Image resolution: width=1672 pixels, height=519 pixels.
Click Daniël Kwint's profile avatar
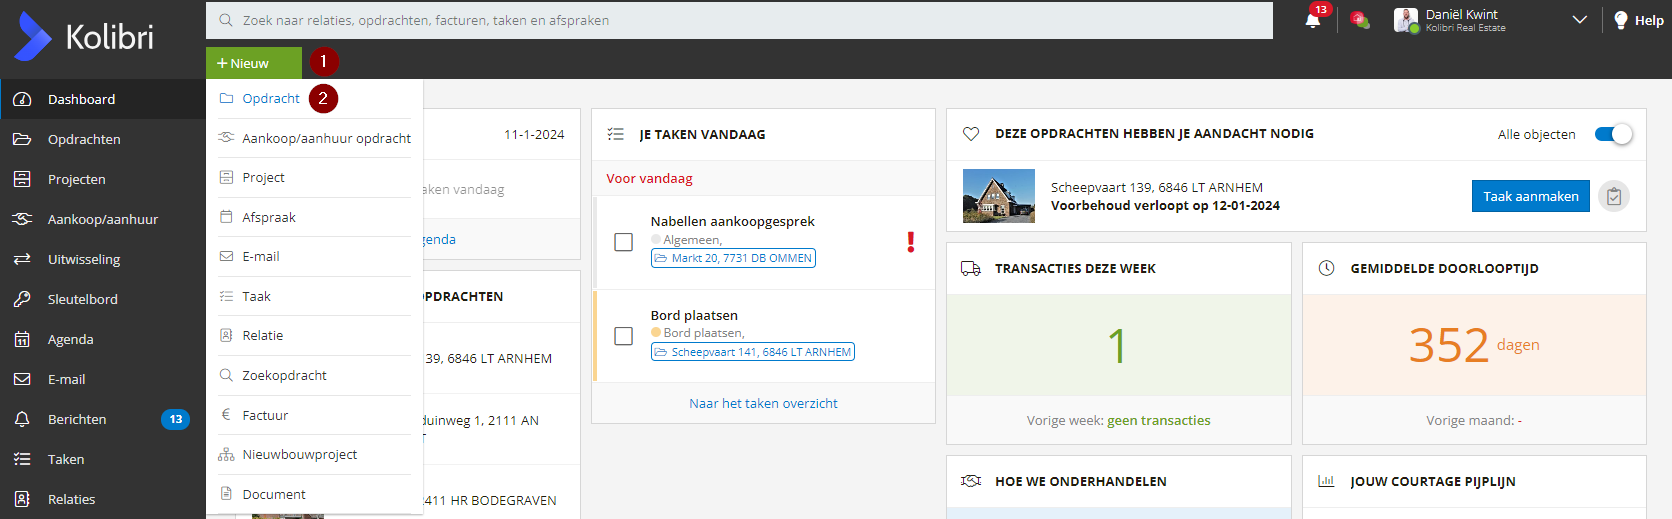(x=1406, y=20)
